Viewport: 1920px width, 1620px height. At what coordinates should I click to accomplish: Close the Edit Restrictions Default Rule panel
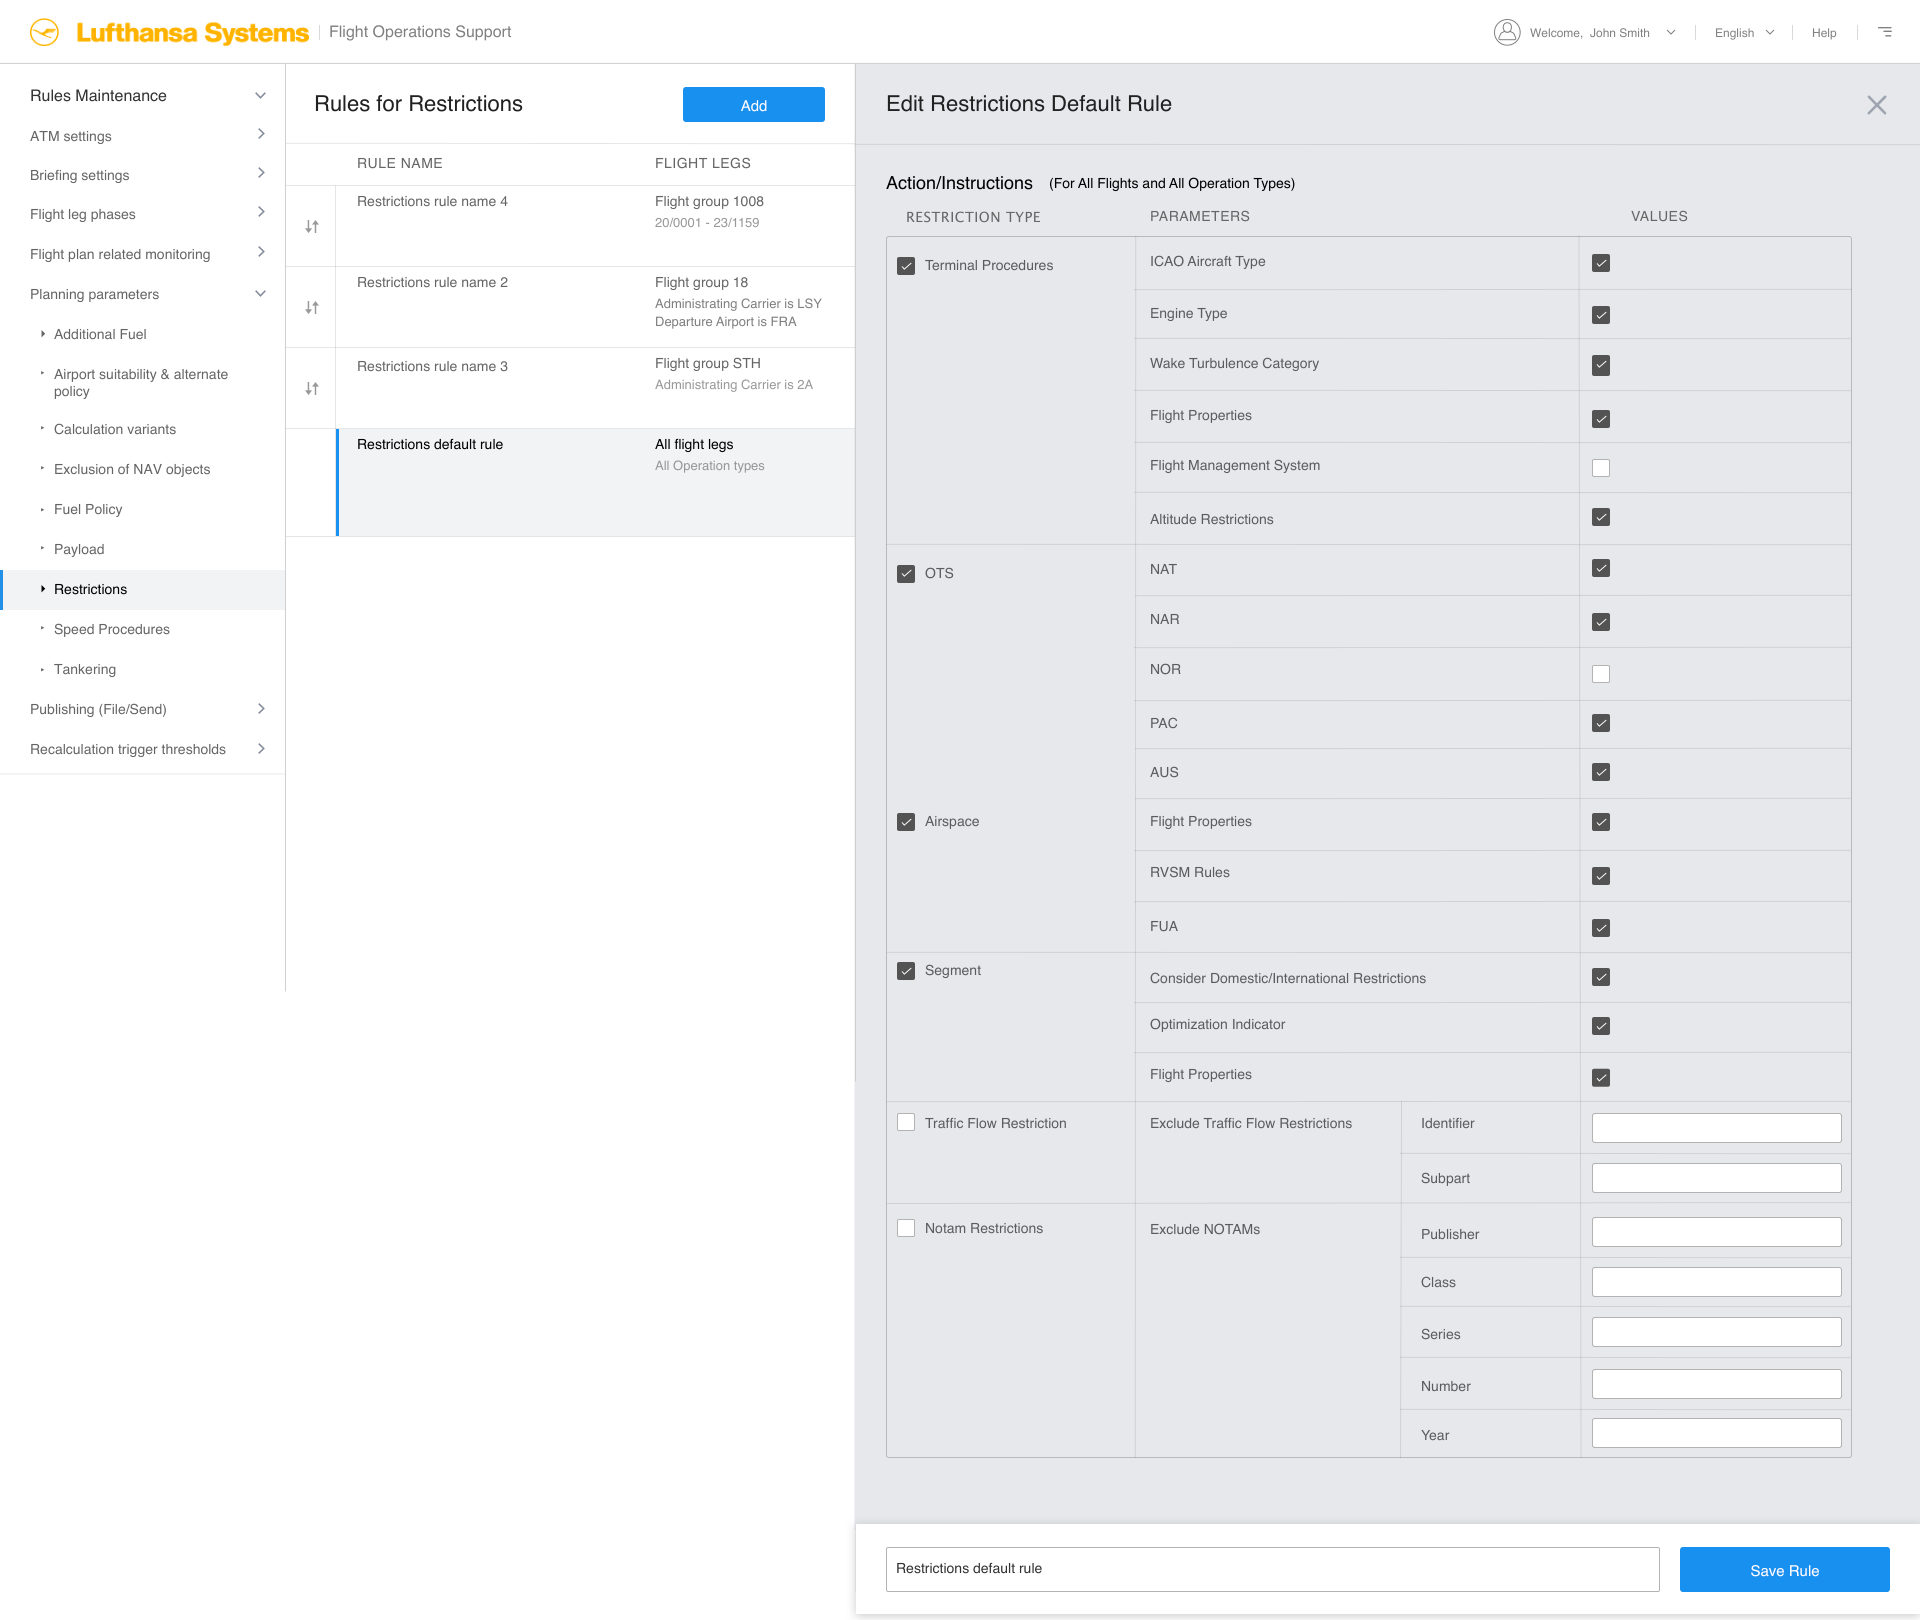pos(1877,105)
